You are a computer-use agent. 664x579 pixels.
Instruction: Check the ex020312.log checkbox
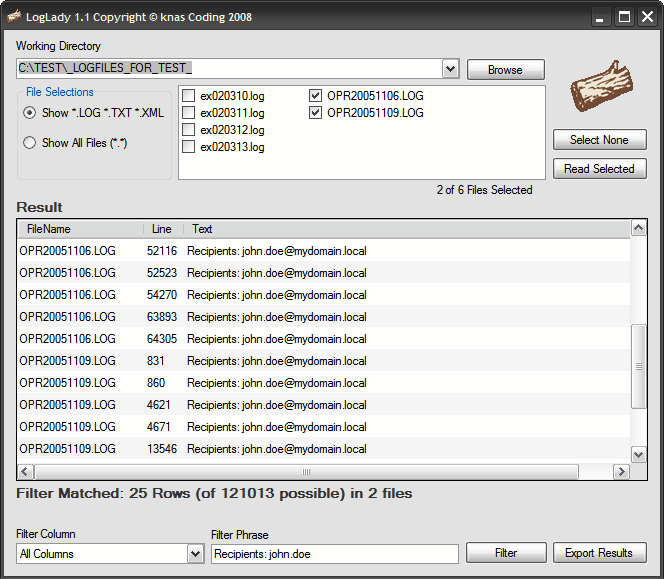[x=188, y=130]
